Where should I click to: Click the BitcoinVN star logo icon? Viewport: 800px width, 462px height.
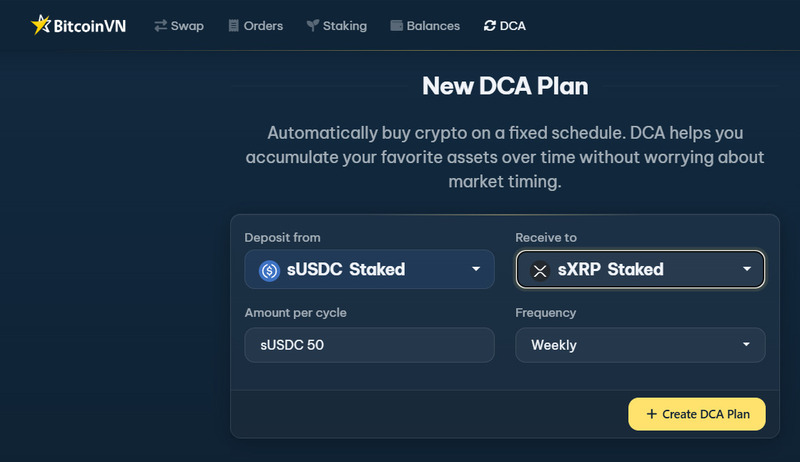[41, 25]
